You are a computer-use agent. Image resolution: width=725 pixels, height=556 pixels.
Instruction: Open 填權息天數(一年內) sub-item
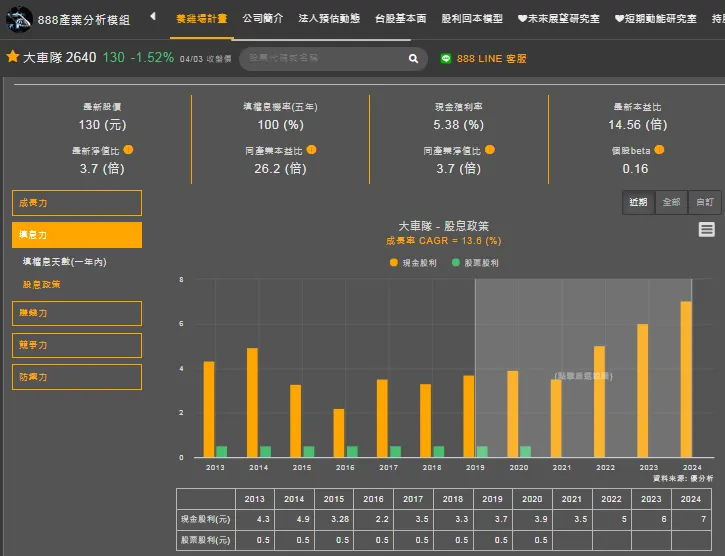pyautogui.click(x=65, y=262)
